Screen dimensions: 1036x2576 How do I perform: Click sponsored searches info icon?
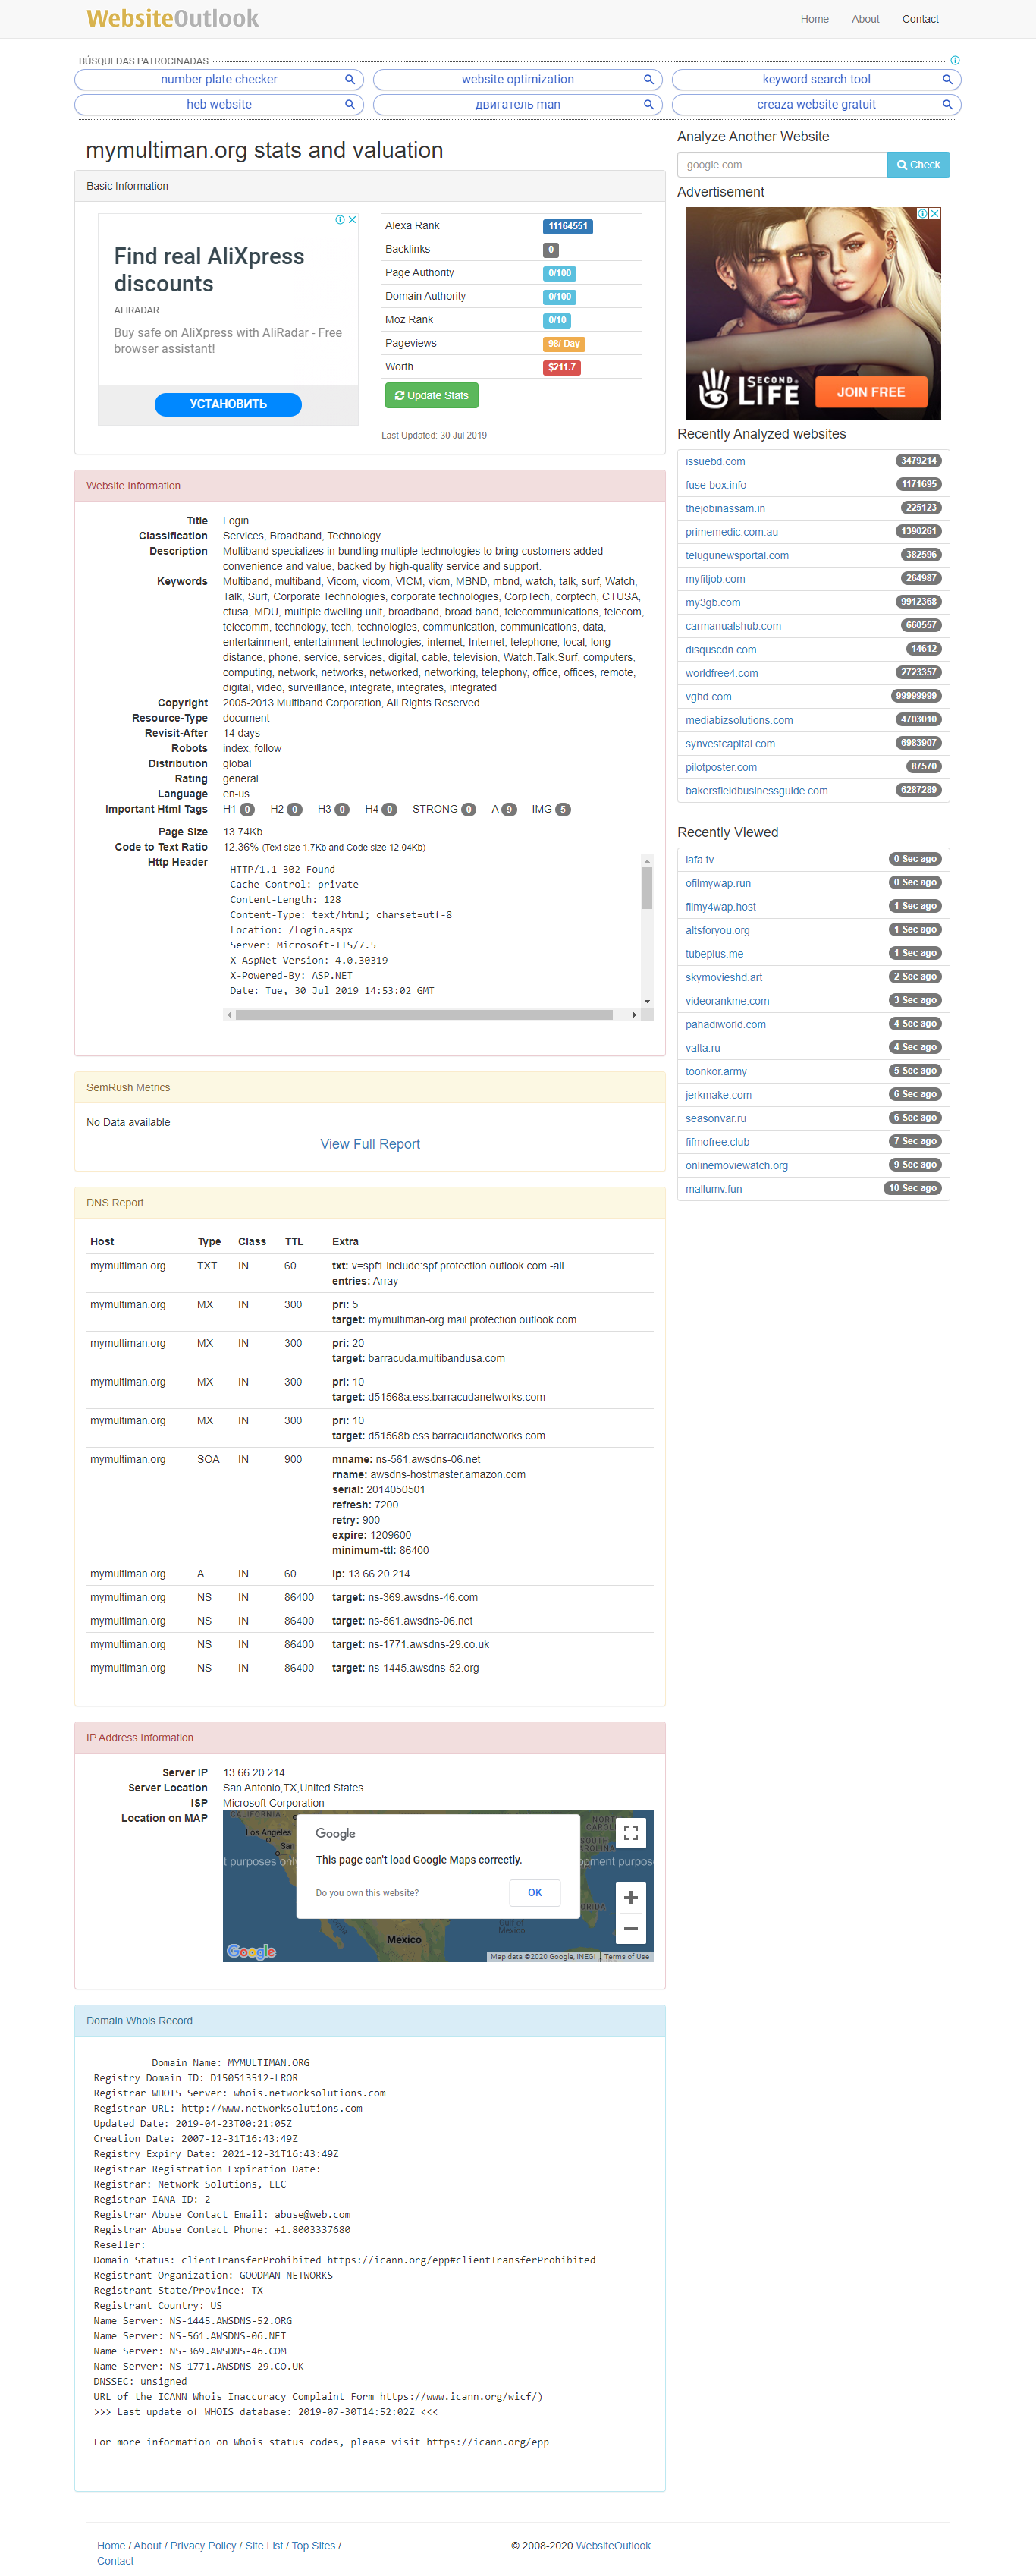(x=955, y=61)
